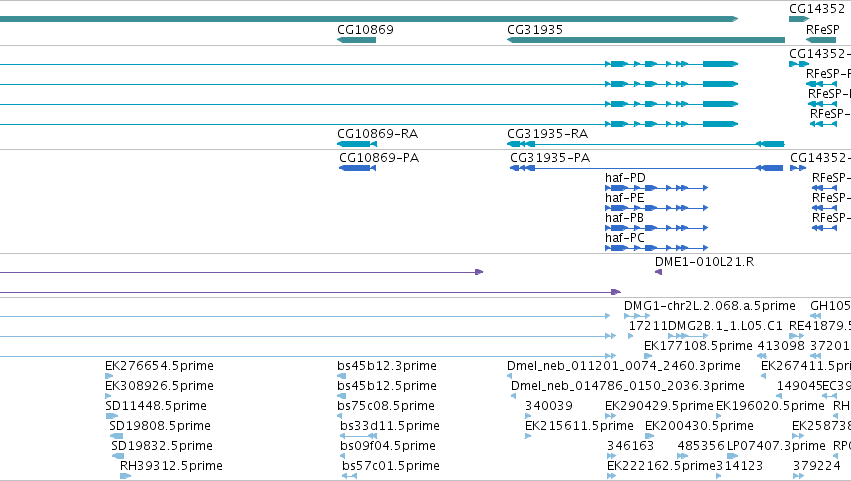Click the 314123 EST label
Viewport: 851px width, 481px height.
(x=739, y=466)
